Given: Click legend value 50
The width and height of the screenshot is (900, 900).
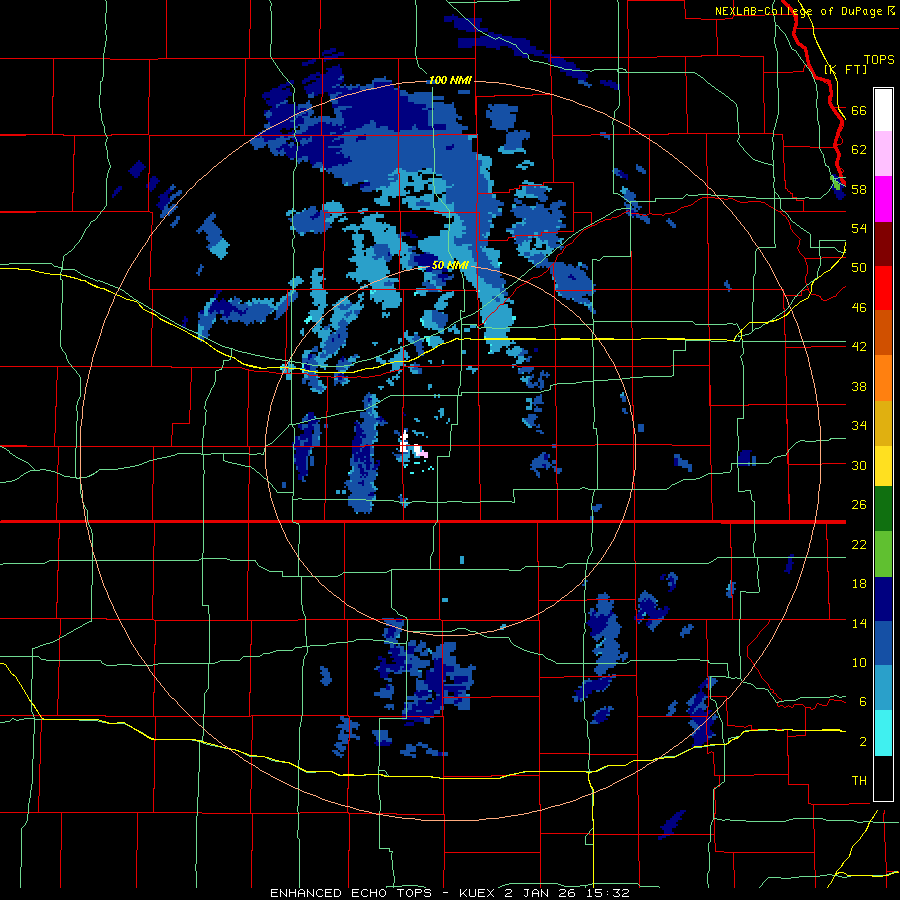Looking at the screenshot, I should 859,268.
